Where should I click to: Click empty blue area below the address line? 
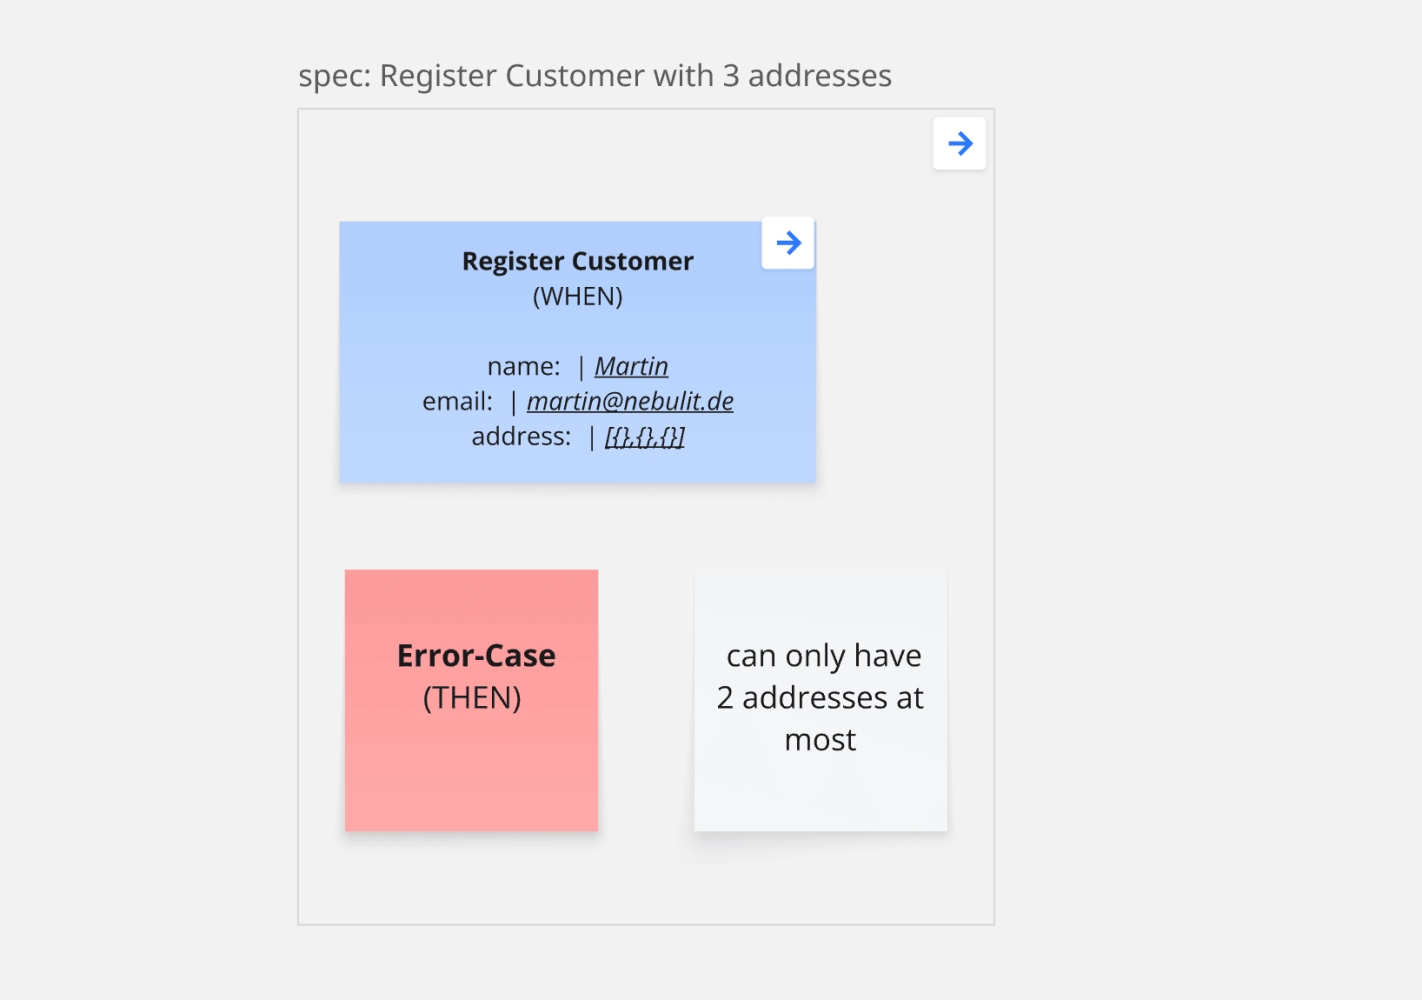577,467
